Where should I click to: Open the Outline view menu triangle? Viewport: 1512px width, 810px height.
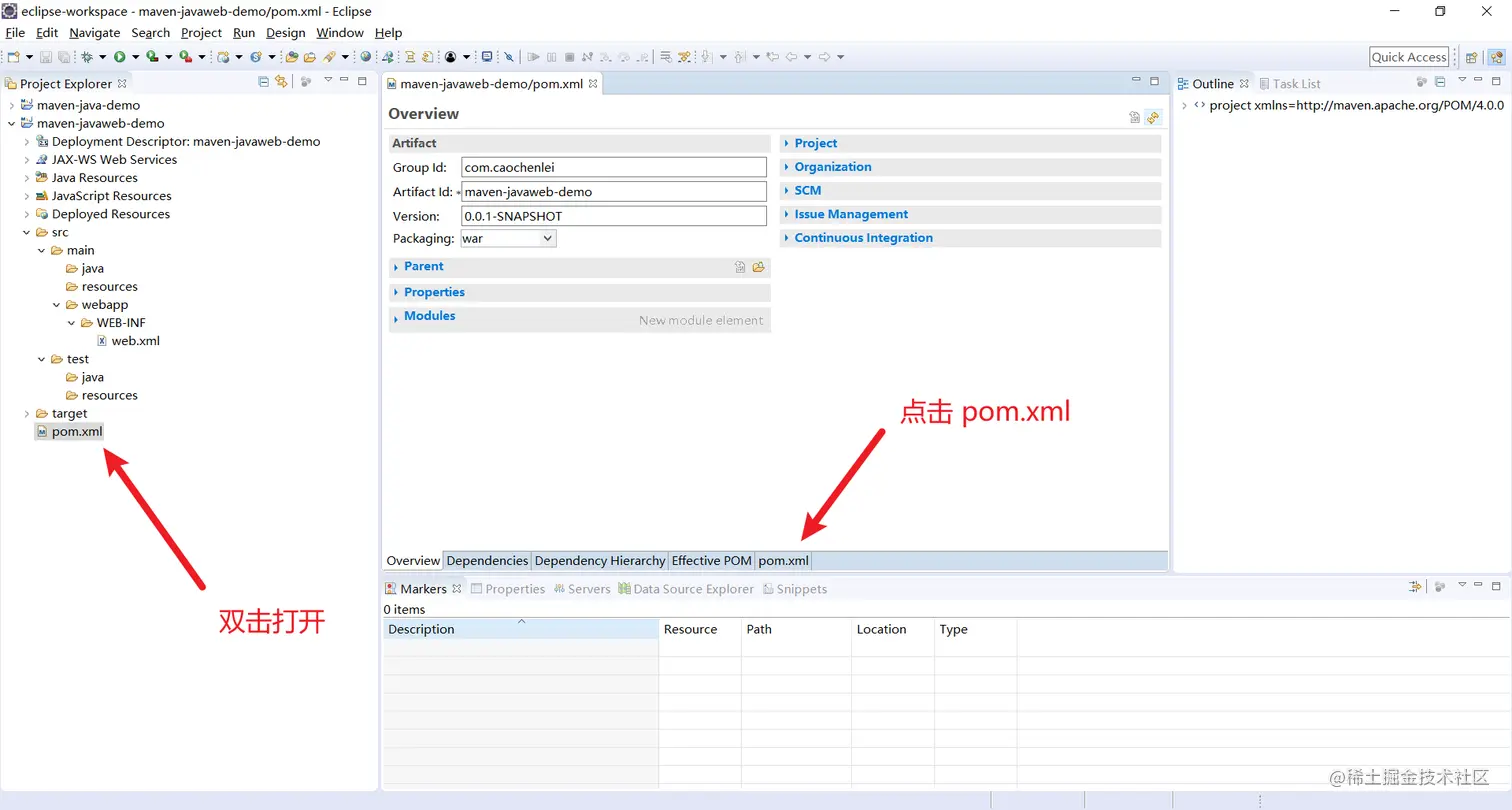(x=1462, y=80)
